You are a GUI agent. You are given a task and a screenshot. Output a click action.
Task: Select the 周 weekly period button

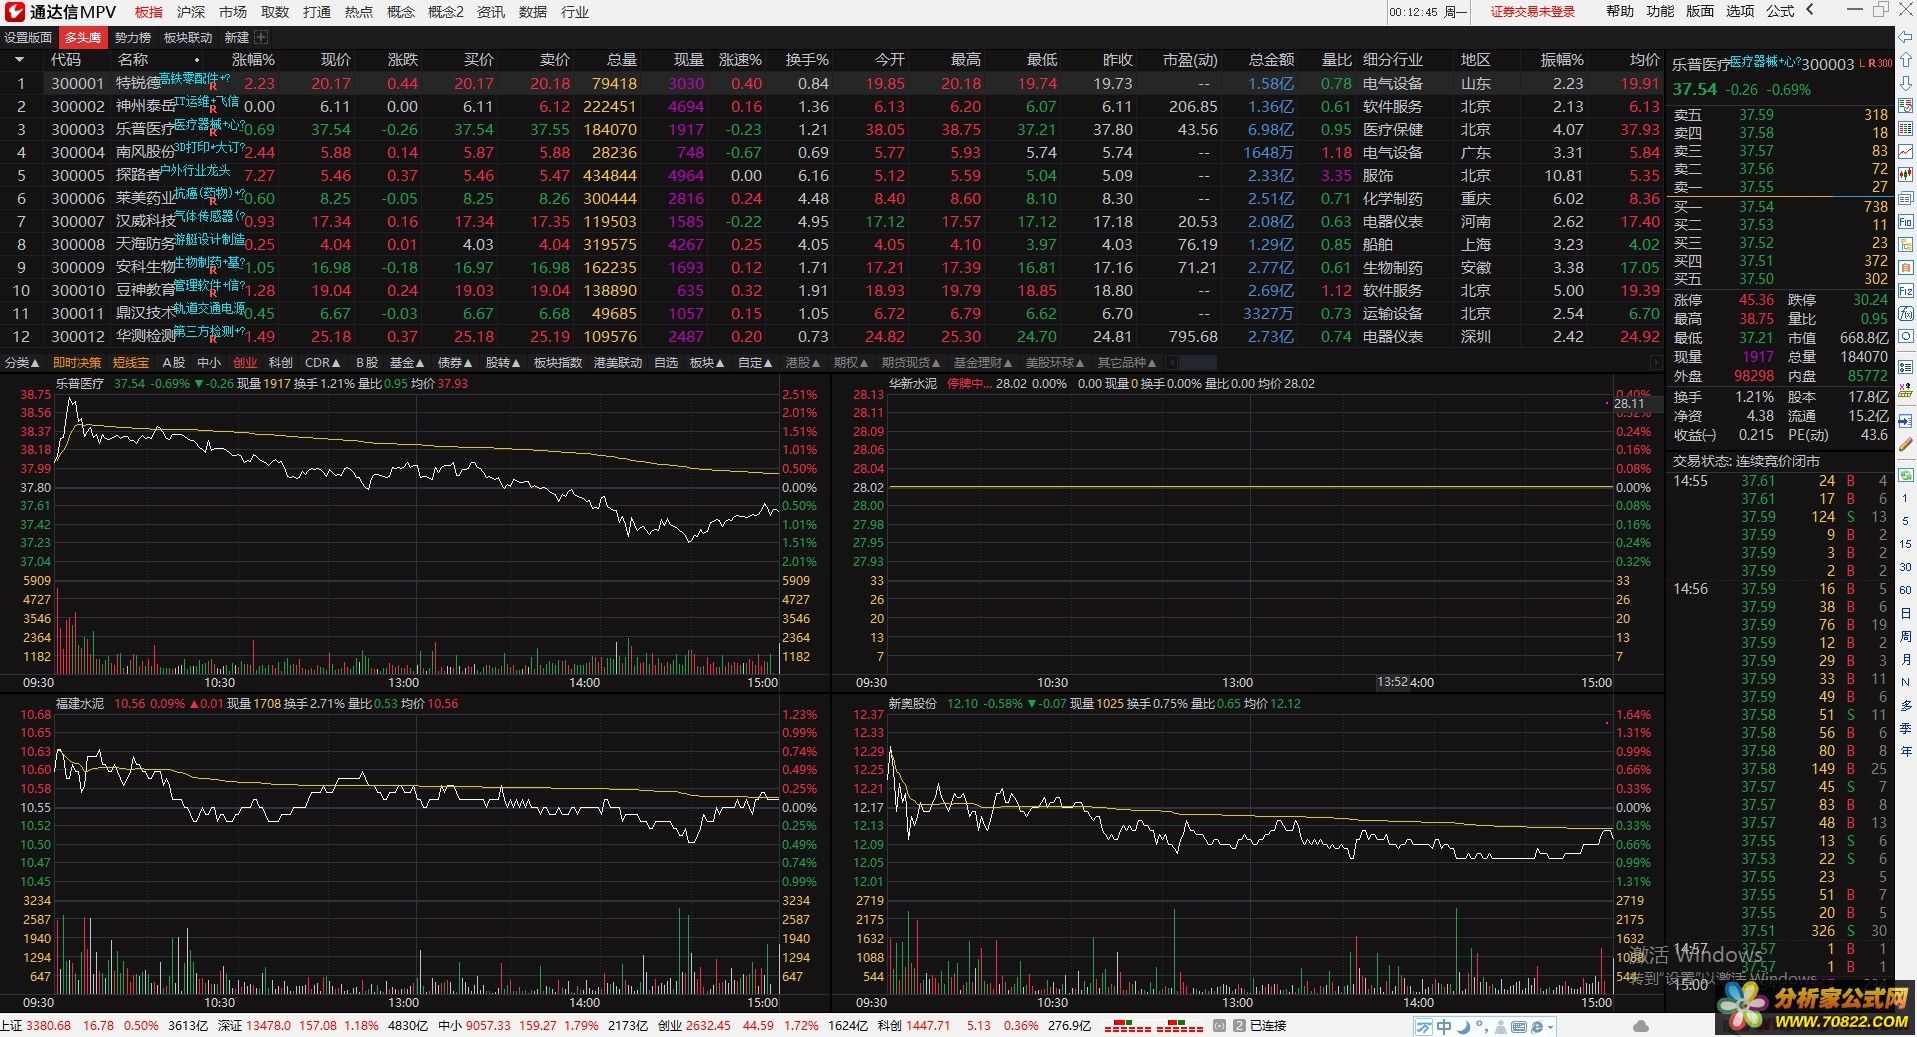1905,636
